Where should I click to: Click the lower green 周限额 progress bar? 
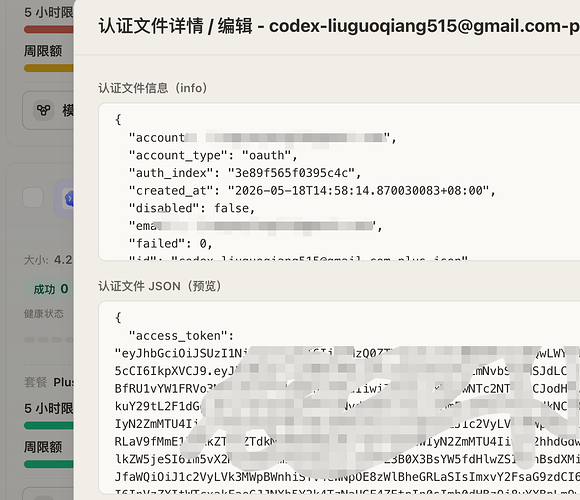[49, 464]
